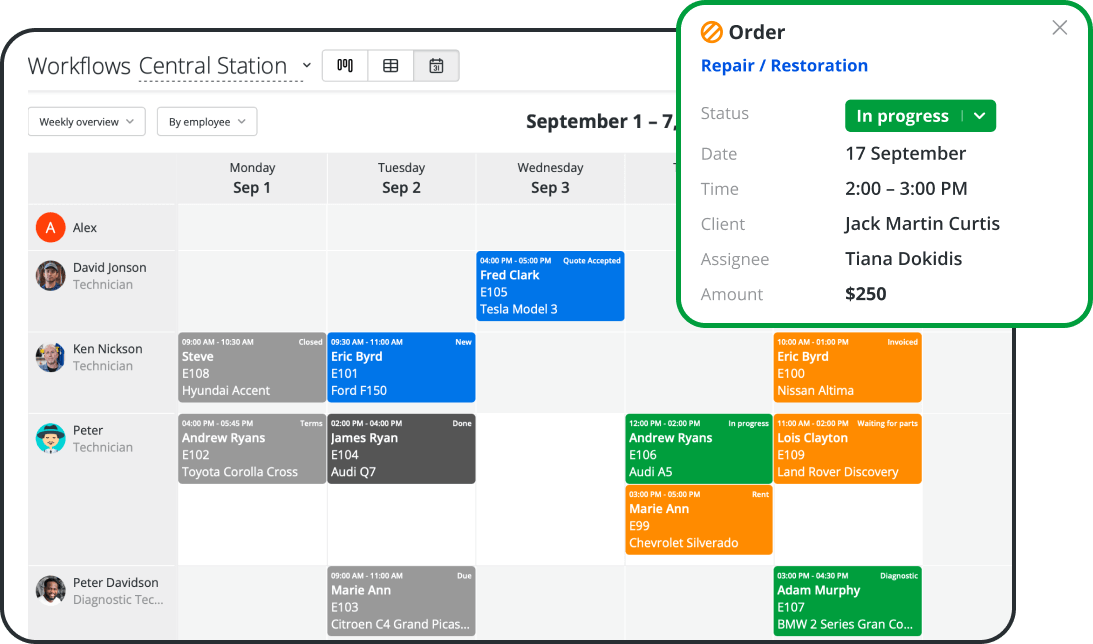The width and height of the screenshot is (1093, 644).
Task: Click the Wednesday Sep 3 header
Action: [550, 178]
